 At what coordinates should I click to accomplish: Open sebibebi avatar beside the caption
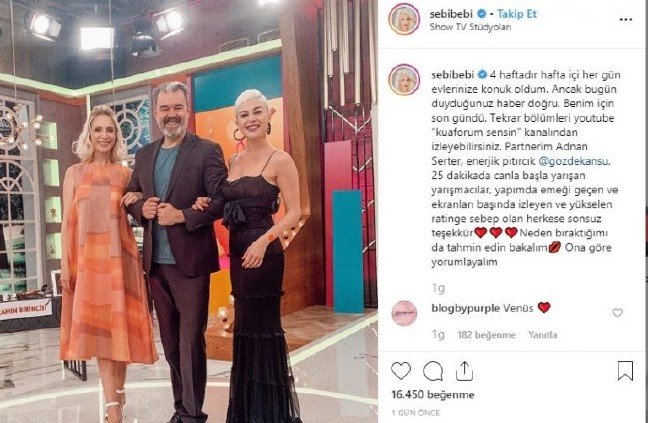pos(404,80)
